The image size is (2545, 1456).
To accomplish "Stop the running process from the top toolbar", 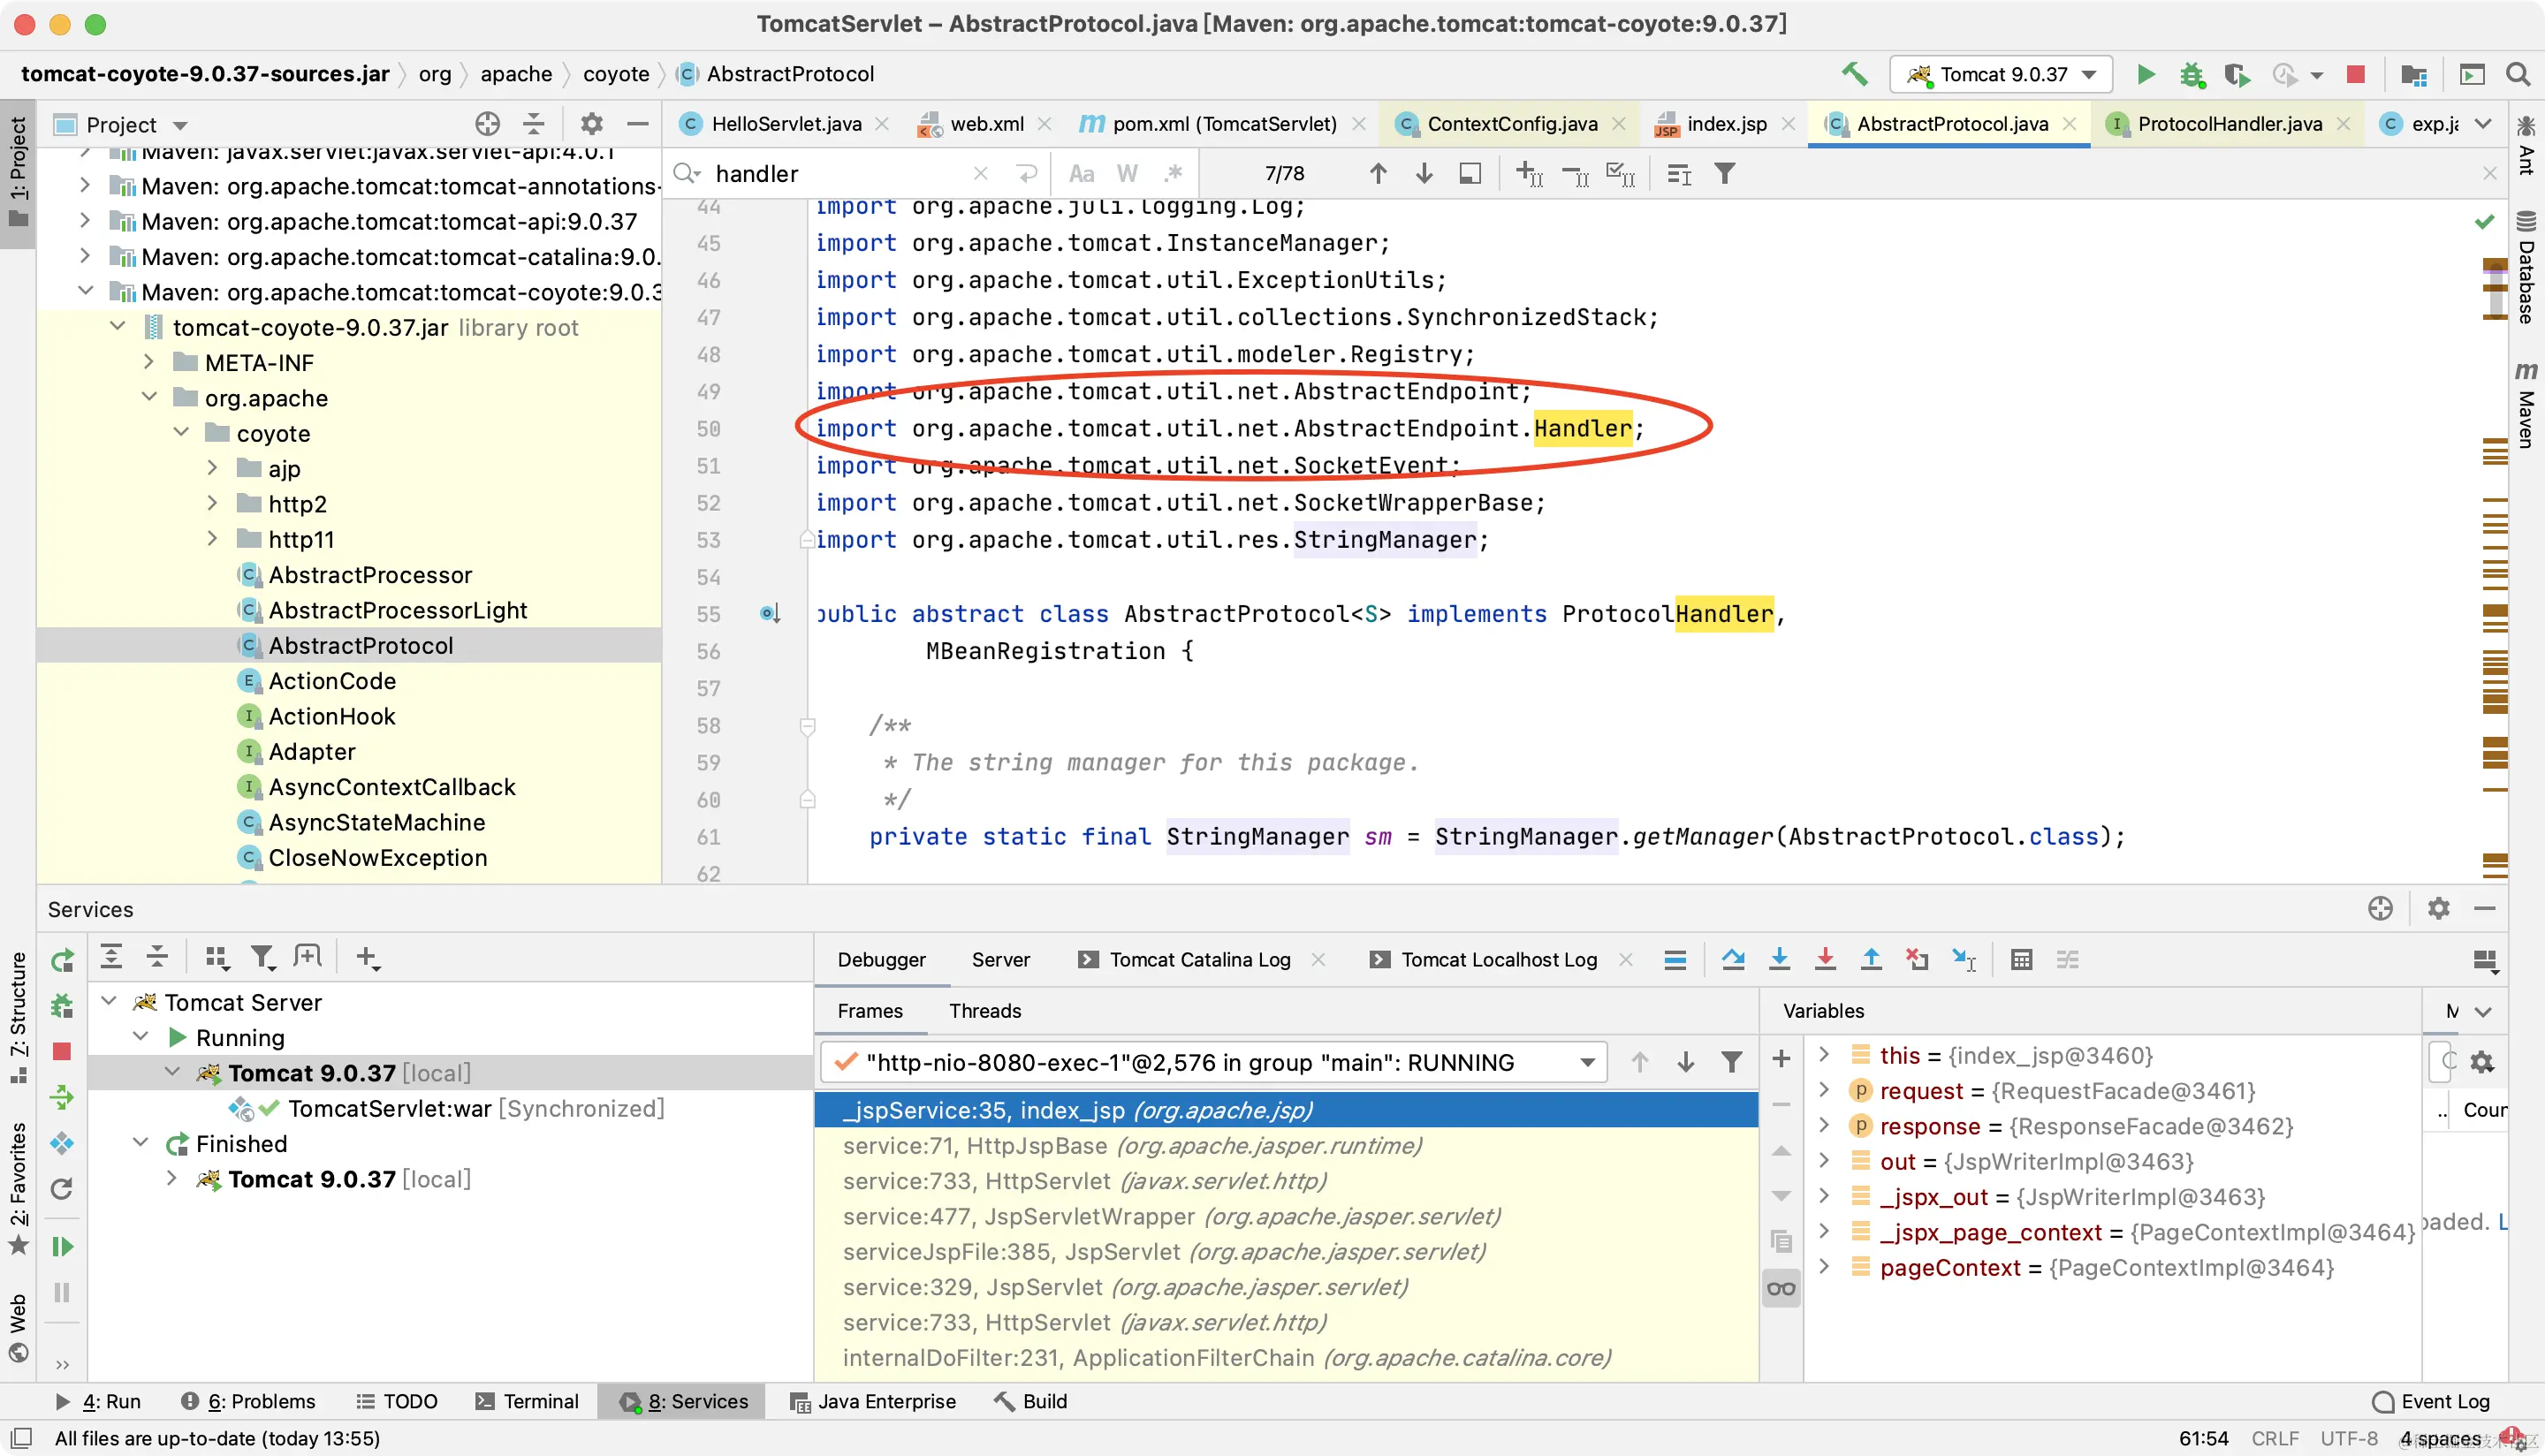I will coord(2355,74).
